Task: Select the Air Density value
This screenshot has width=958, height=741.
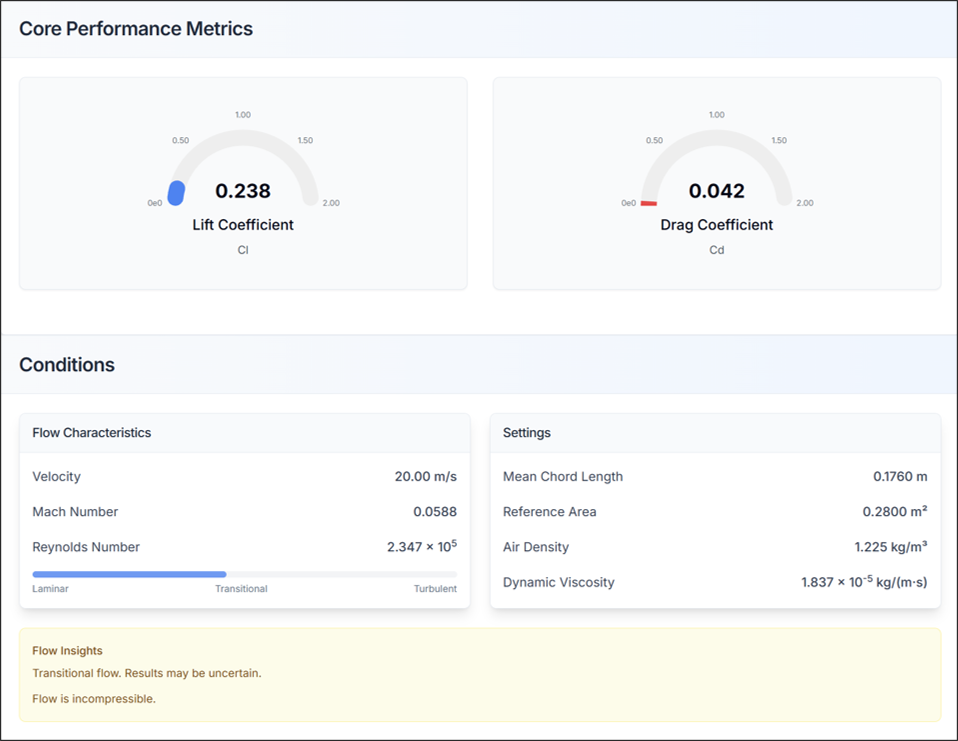Action: [x=888, y=547]
